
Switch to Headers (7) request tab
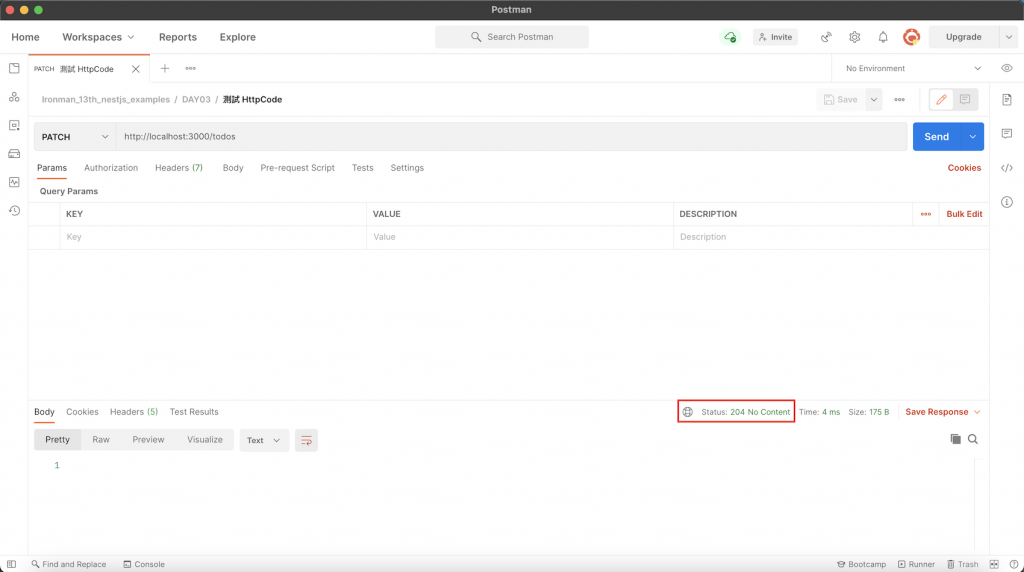(179, 168)
